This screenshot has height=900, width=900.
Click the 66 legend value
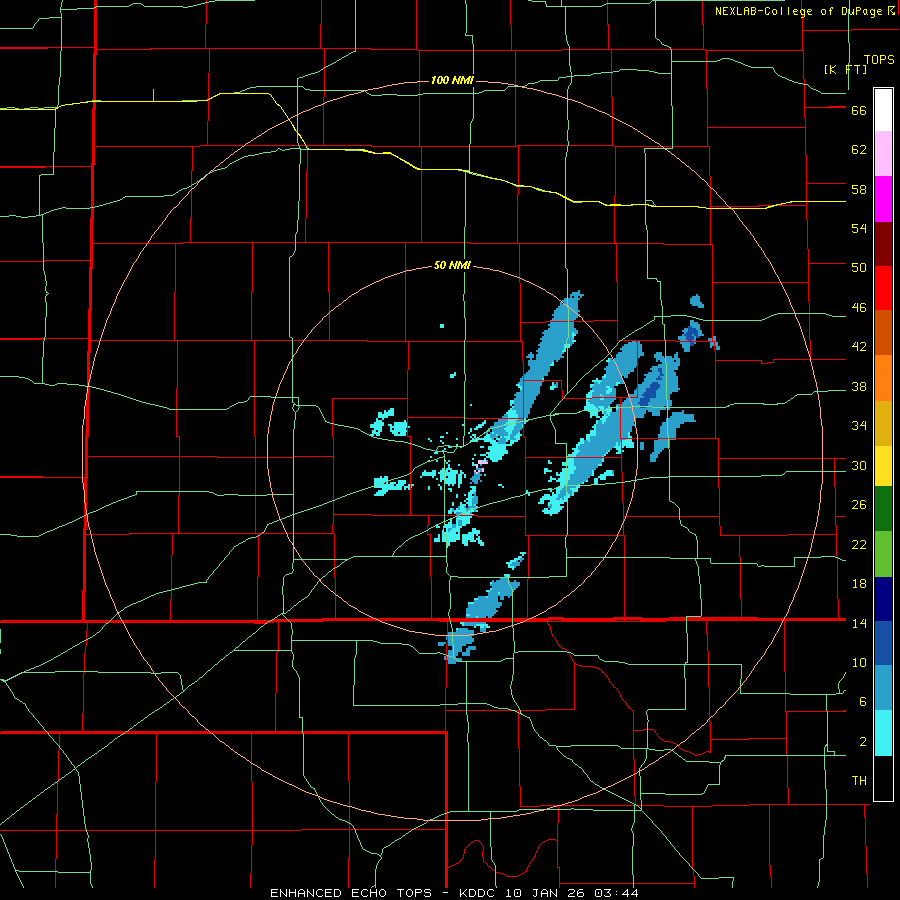coord(859,111)
